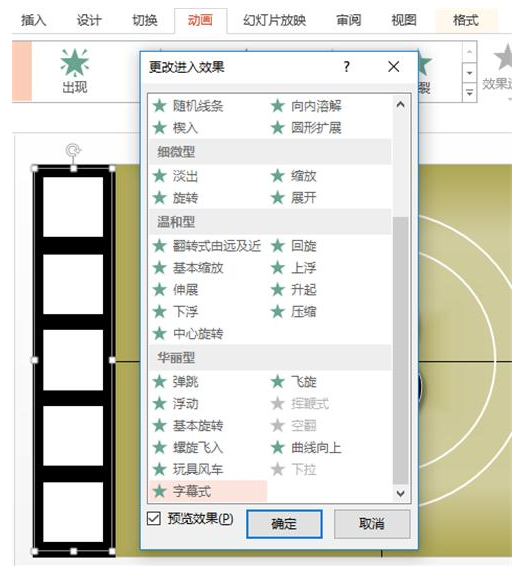This screenshot has height=566, width=523.
Task: Choose the 中心旋转 effect
Action: [x=188, y=333]
